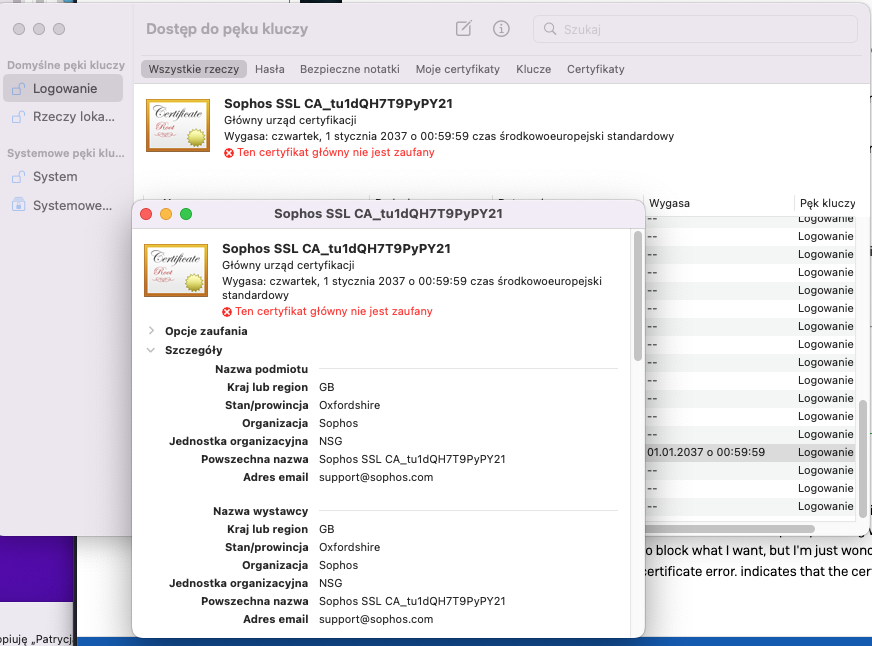Open the info icon in Keychain toolbar
The image size is (872, 646).
[501, 29]
